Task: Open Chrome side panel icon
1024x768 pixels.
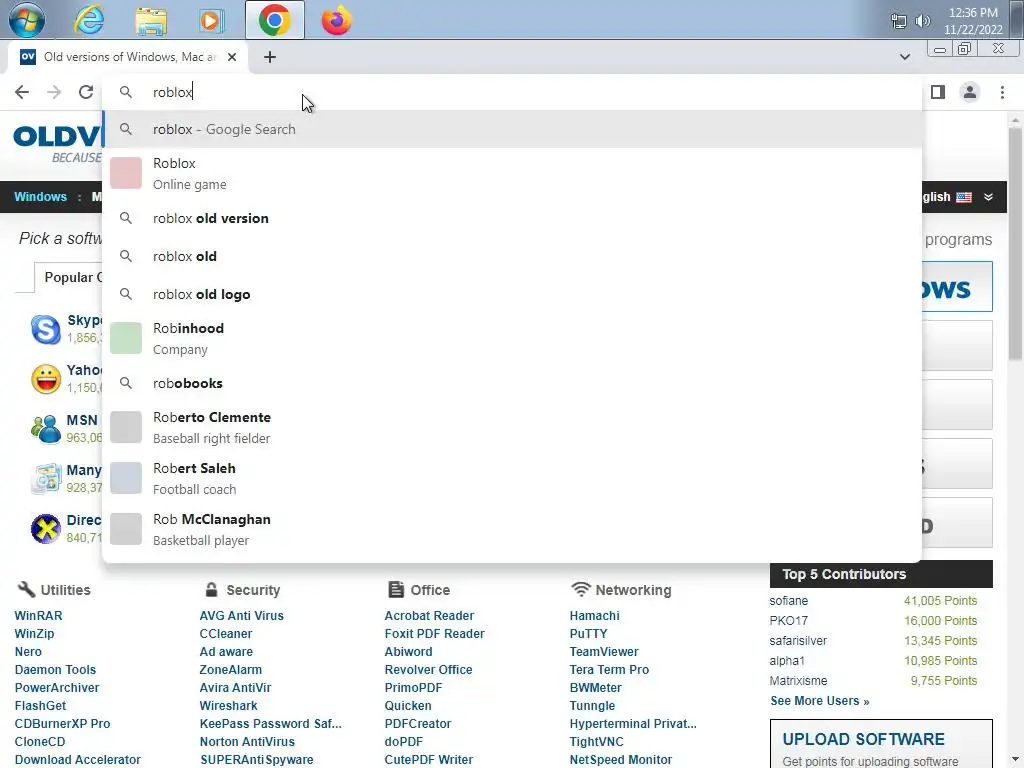Action: (x=938, y=92)
